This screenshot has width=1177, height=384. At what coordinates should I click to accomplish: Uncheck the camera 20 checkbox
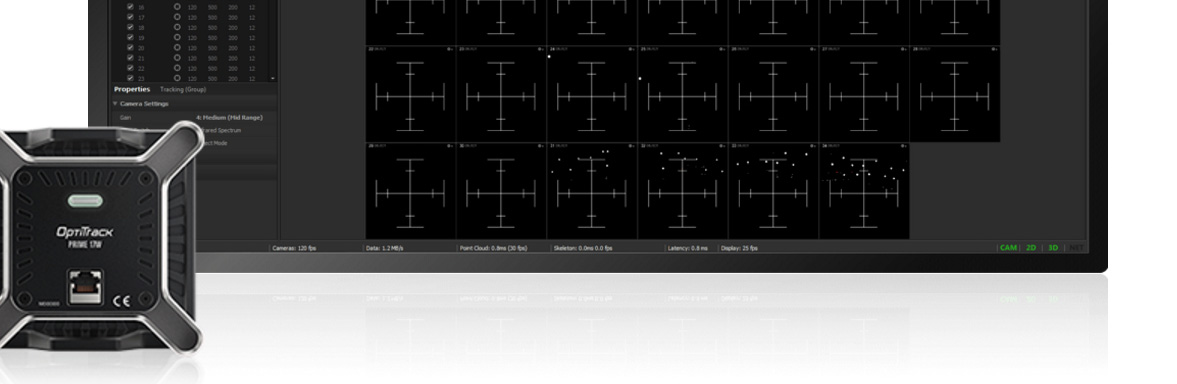click(x=130, y=47)
